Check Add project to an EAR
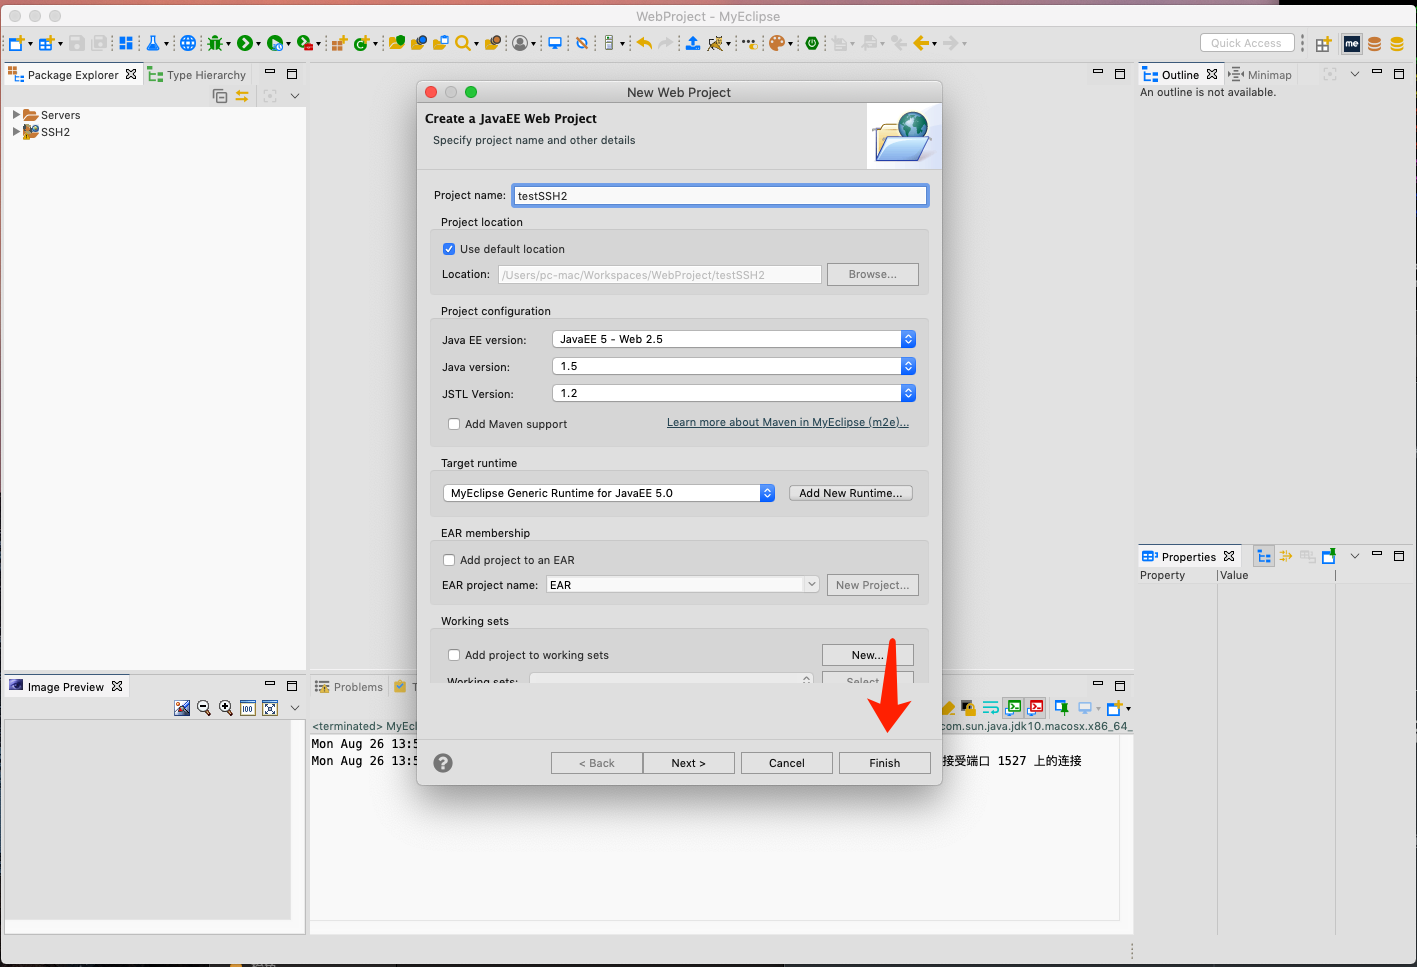The image size is (1417, 967). pos(449,560)
